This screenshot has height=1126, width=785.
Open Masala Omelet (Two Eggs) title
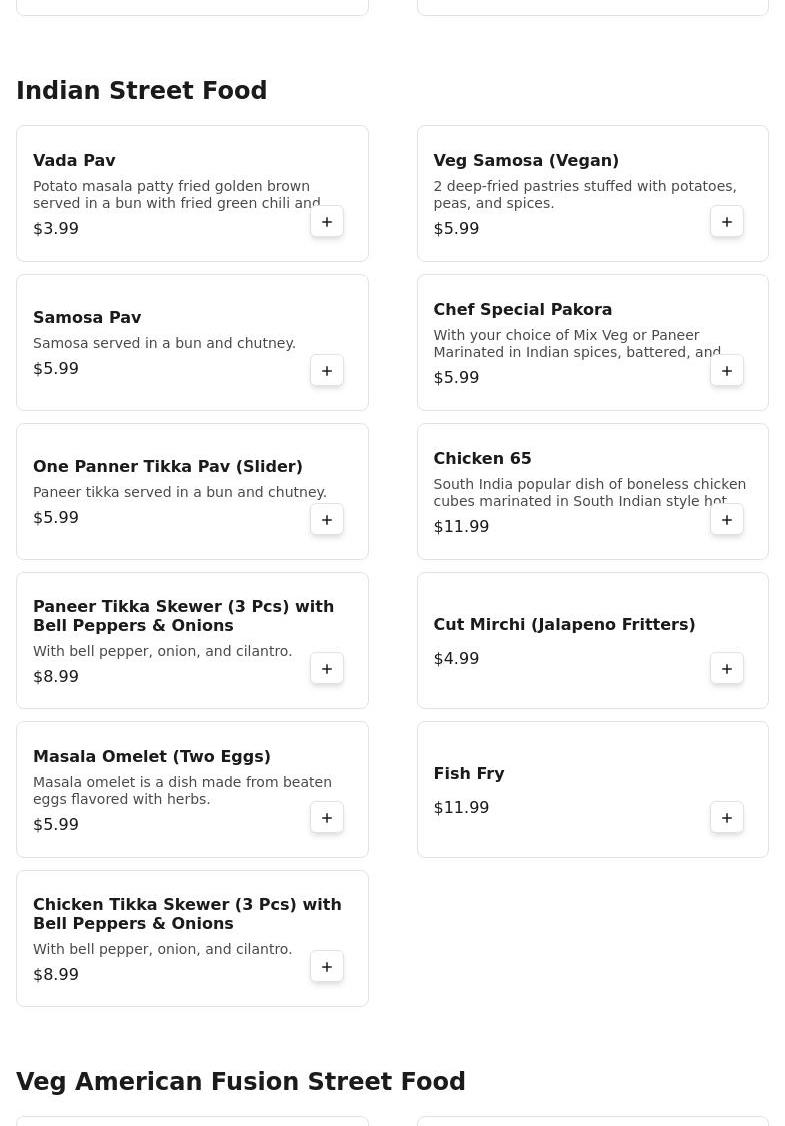[152, 757]
